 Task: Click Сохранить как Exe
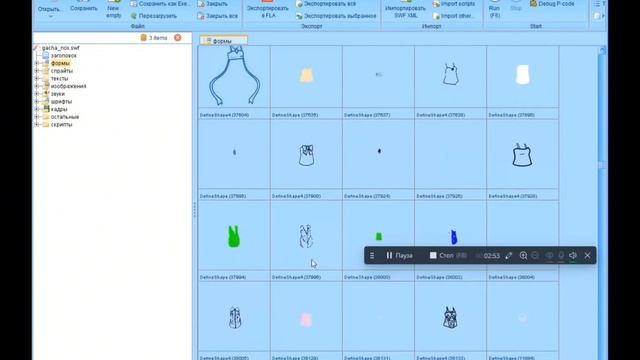click(160, 4)
